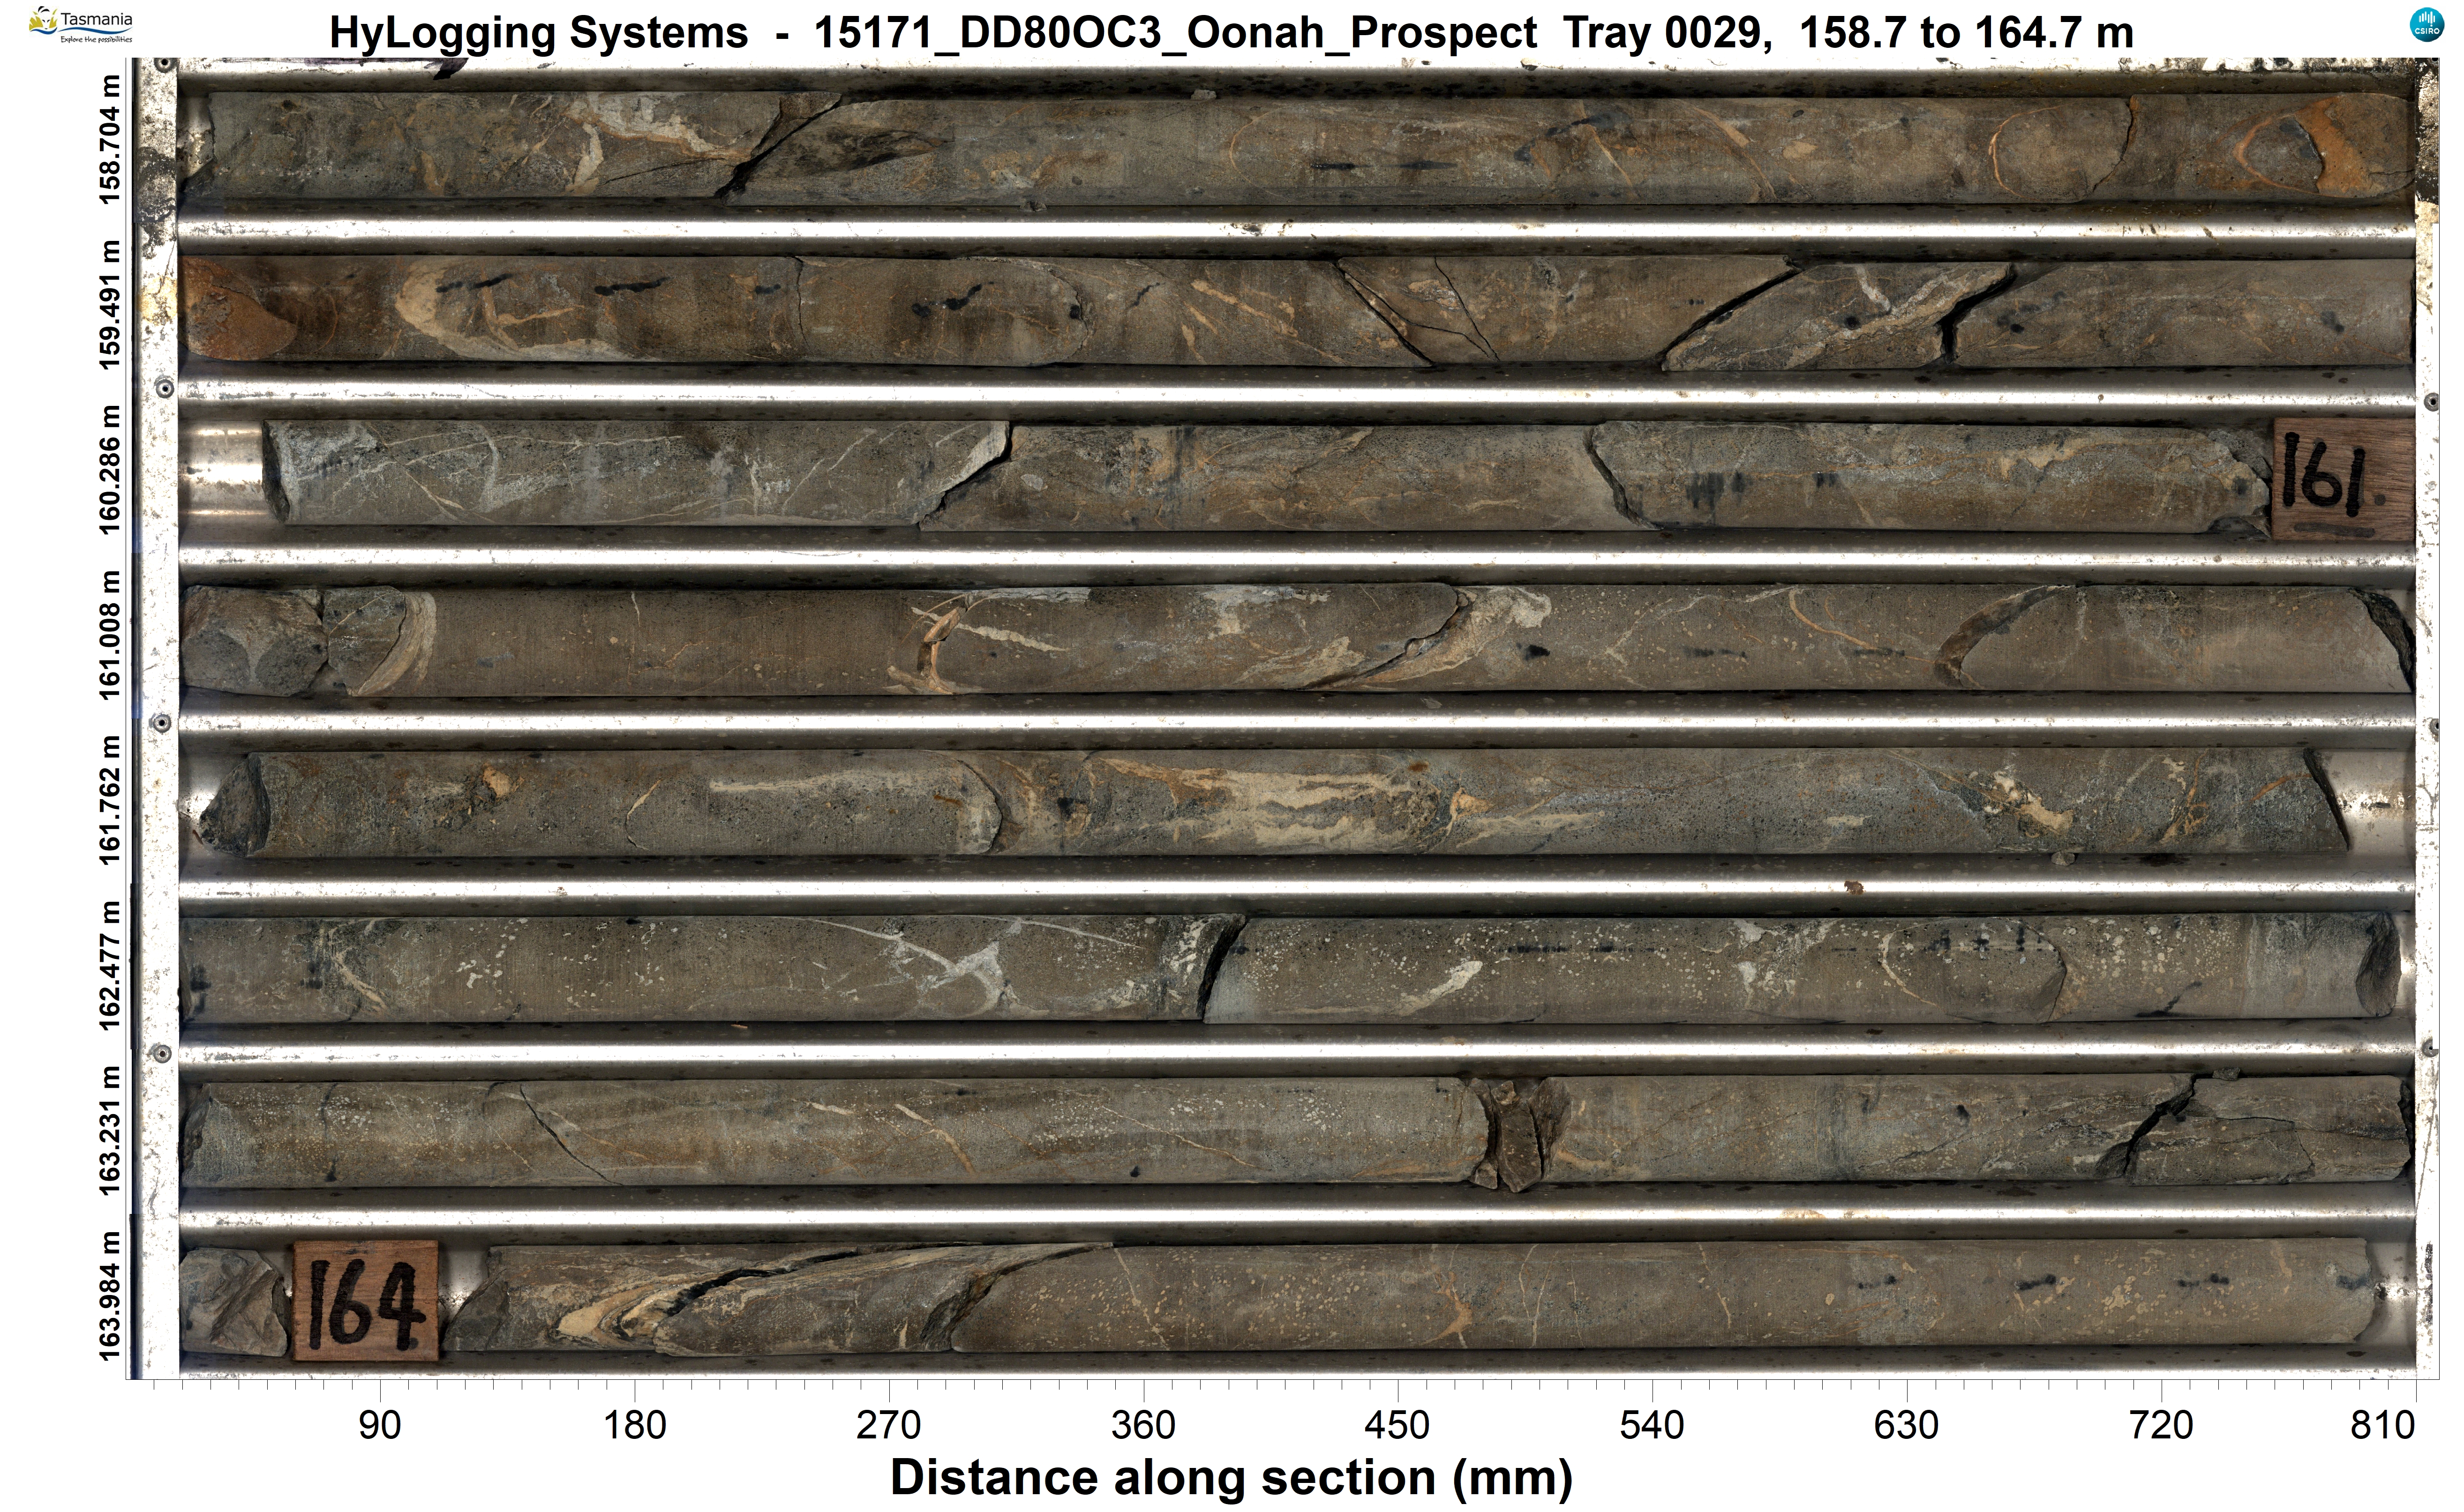Click the 90 mm axis tick label
The width and height of the screenshot is (2464, 1512).
(x=380, y=1425)
